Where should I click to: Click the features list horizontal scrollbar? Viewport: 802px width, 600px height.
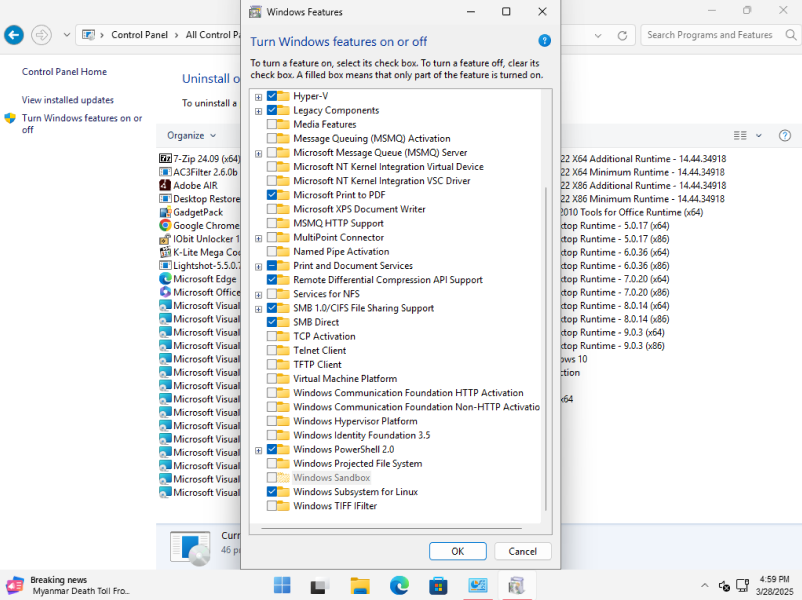click(x=392, y=528)
